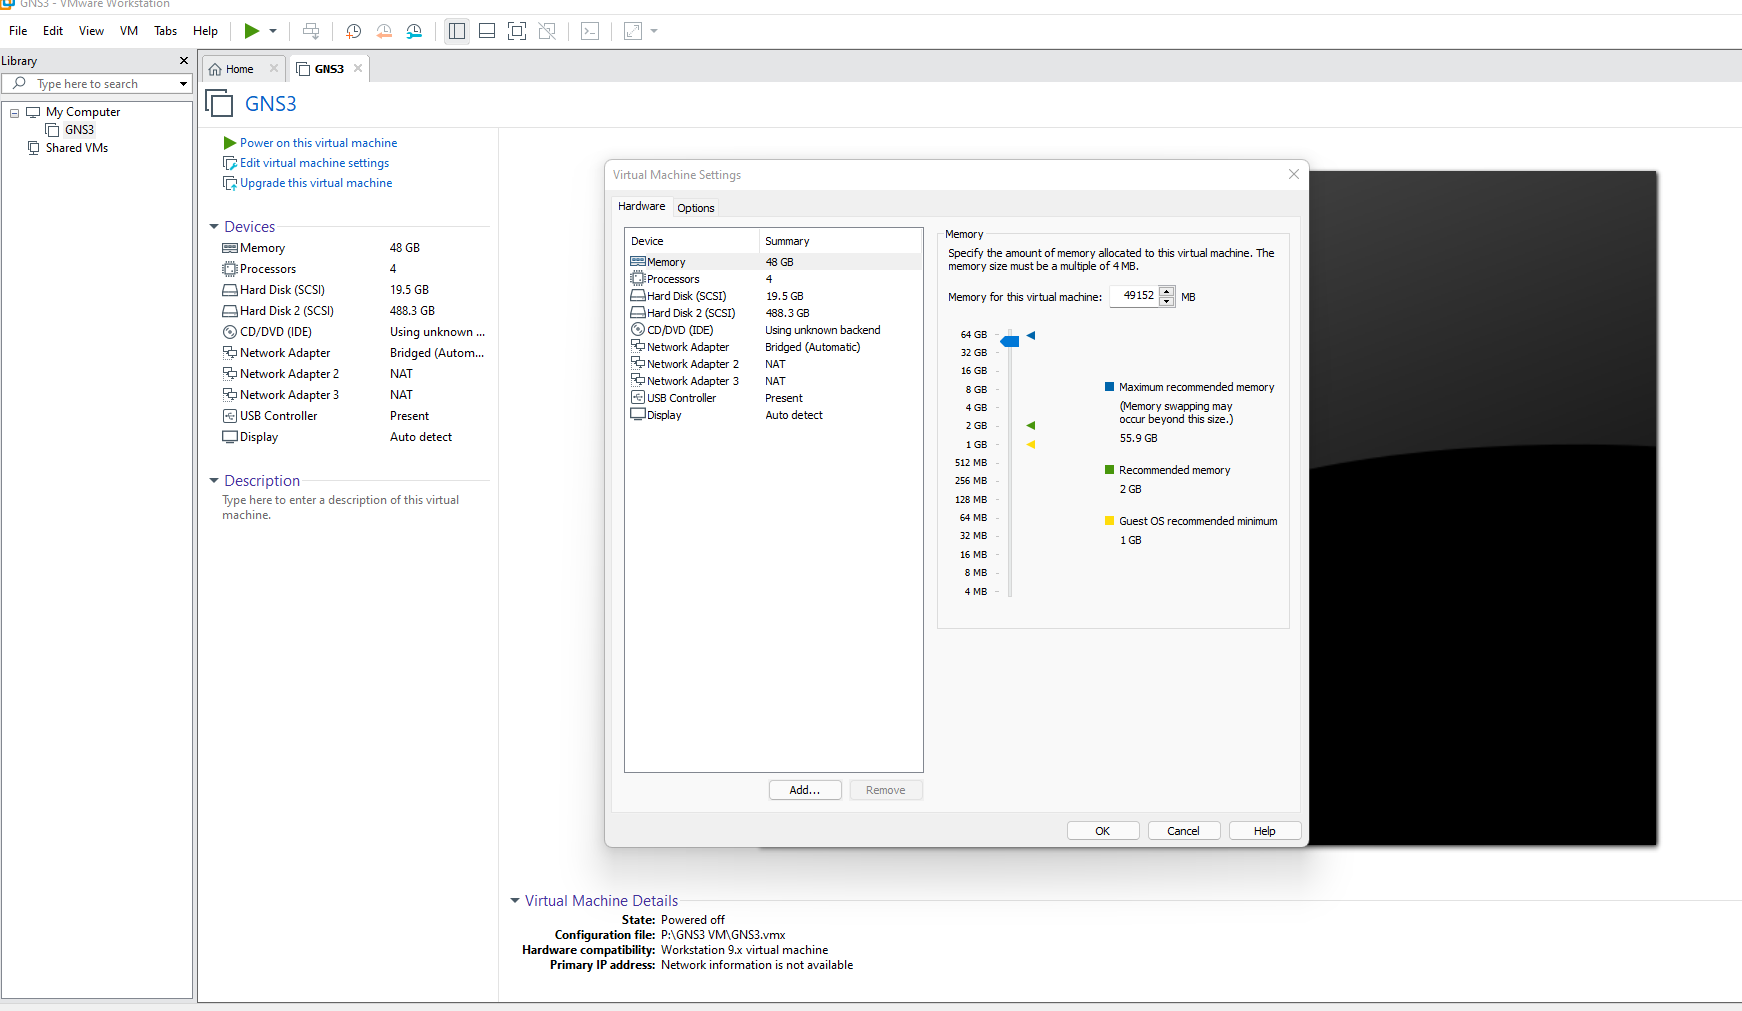This screenshot has width=1742, height=1011.
Task: Toggle the thumbnail bar view icon
Action: pos(487,31)
